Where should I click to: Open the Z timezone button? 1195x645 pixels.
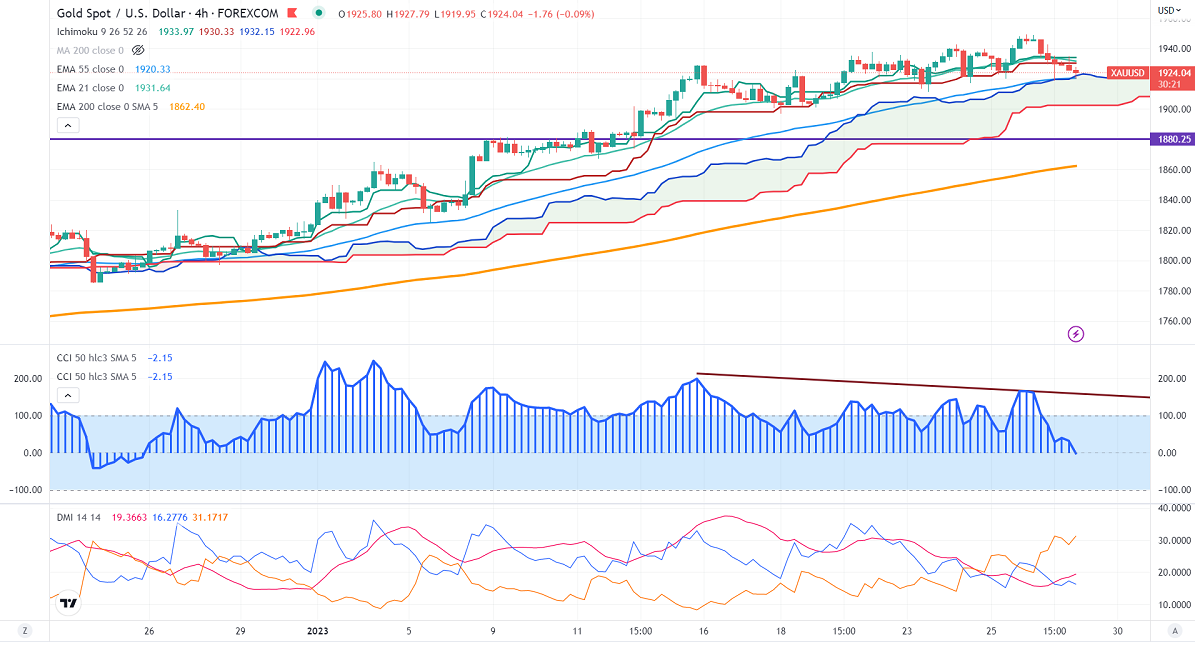tap(24, 631)
